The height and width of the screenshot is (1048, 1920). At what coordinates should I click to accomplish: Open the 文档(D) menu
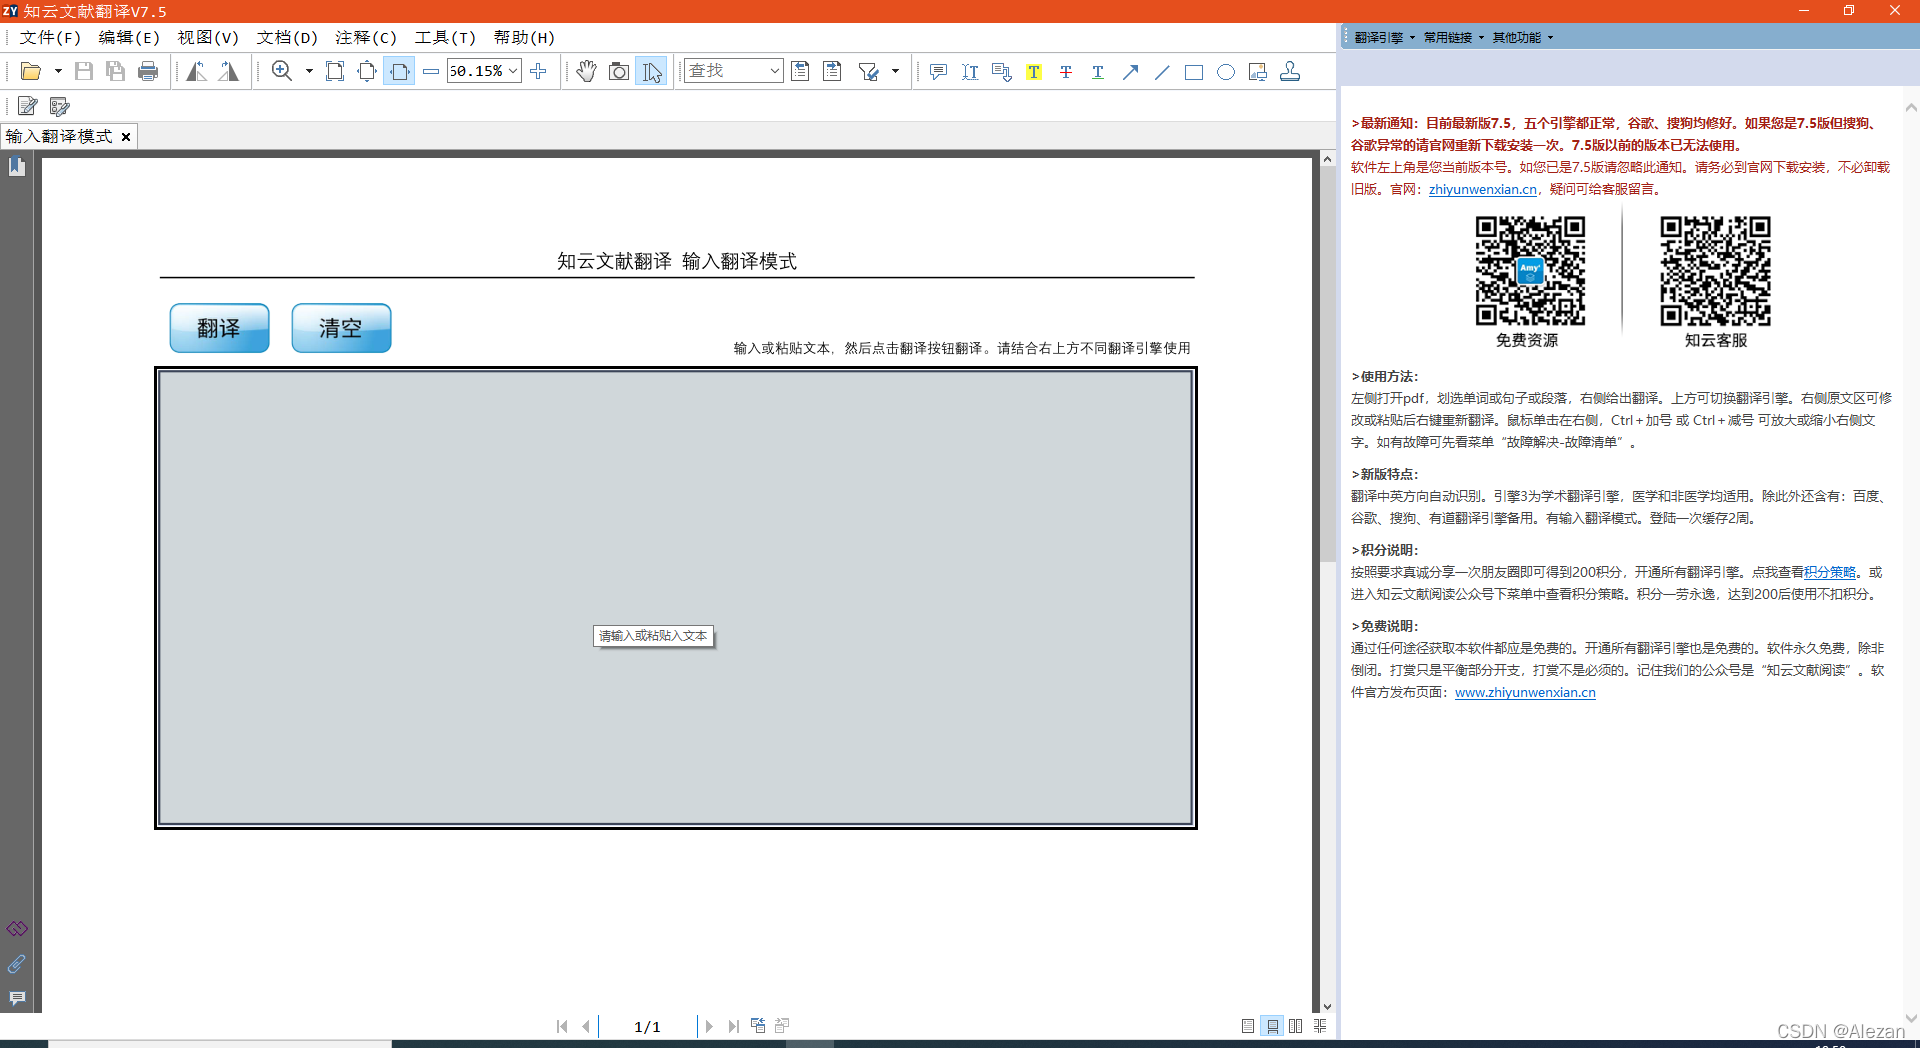tap(287, 37)
